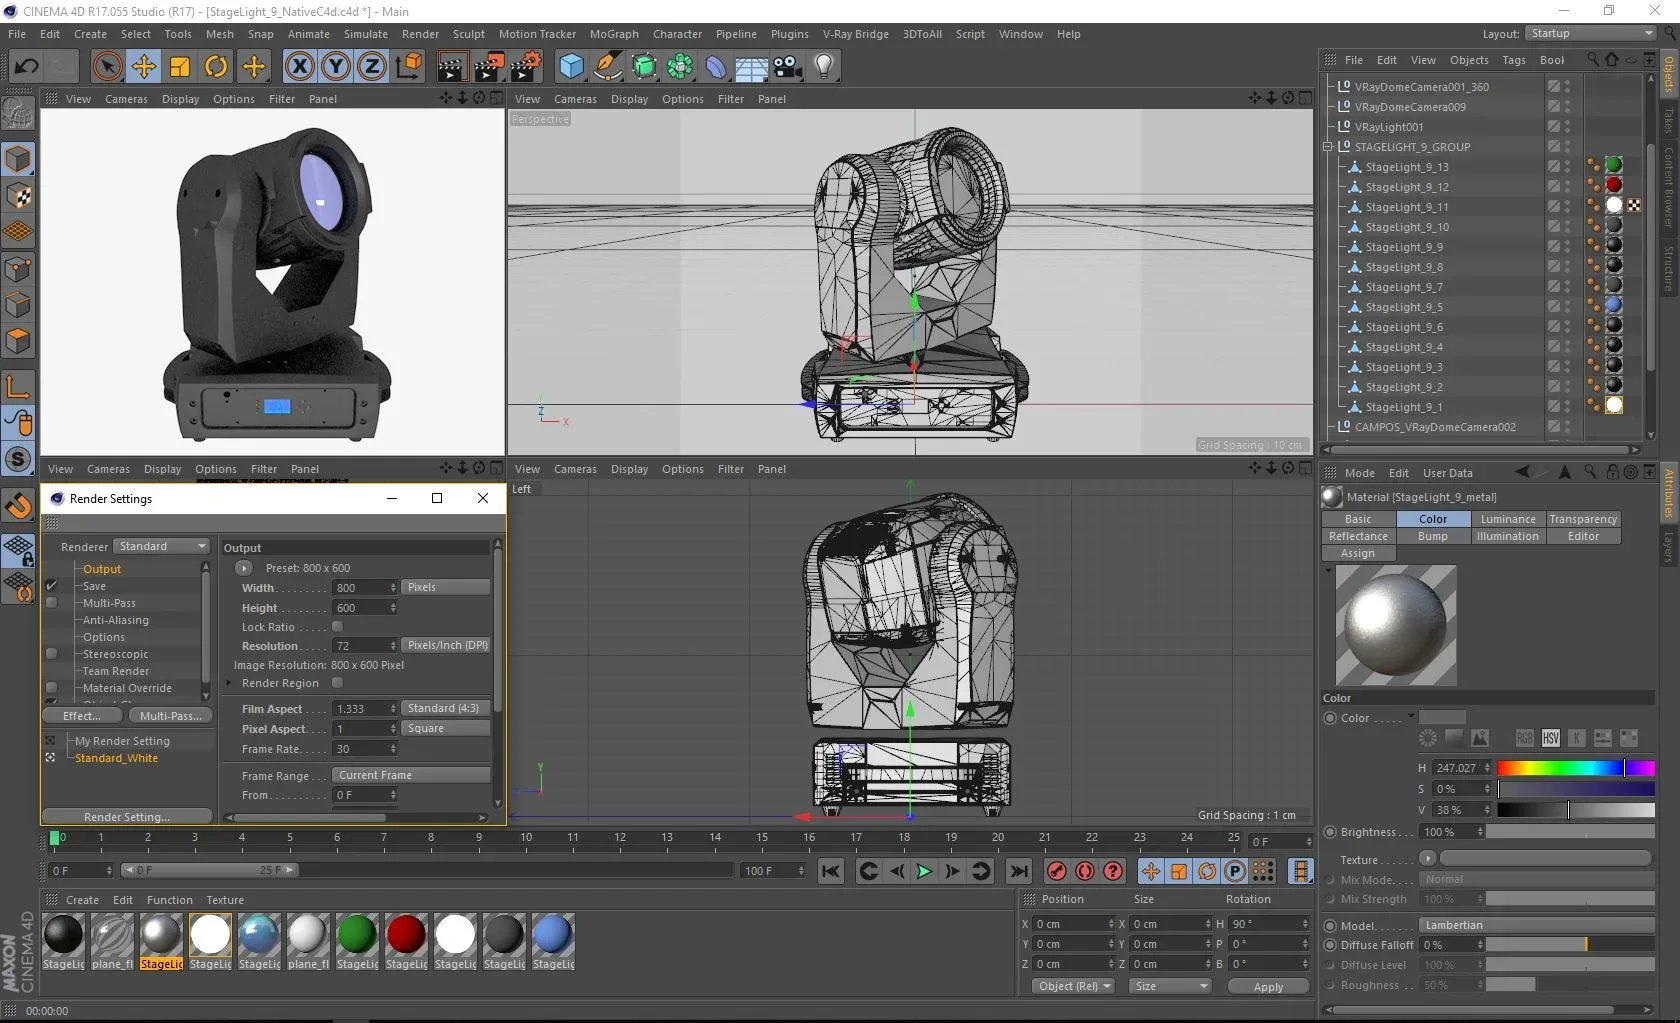Render the active view with the first clapperboard icon
This screenshot has width=1680, height=1023.
tap(451, 67)
